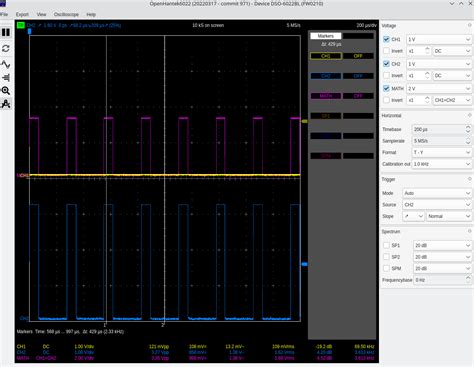Uncheck the CH1 channel checkbox
Image resolution: width=474 pixels, height=367 pixels.
point(386,39)
